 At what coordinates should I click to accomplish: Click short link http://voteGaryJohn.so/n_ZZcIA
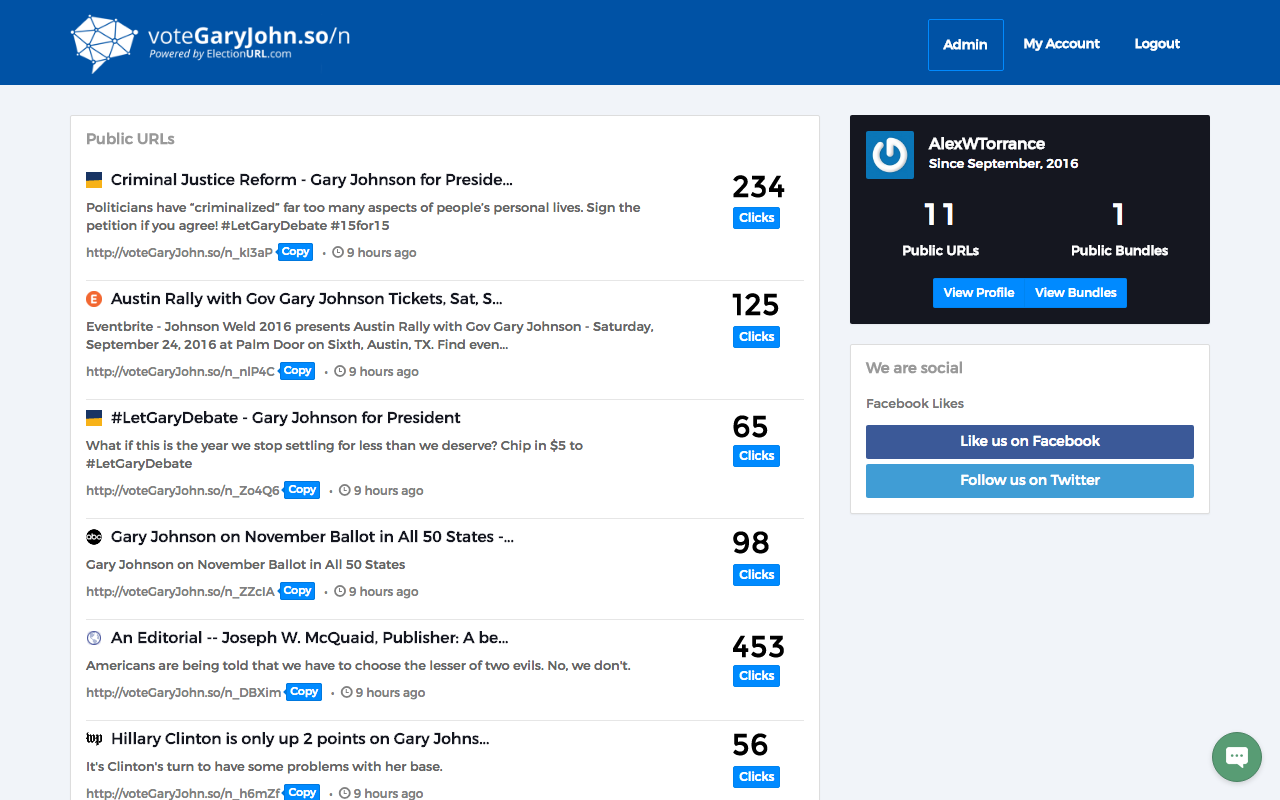click(181, 592)
